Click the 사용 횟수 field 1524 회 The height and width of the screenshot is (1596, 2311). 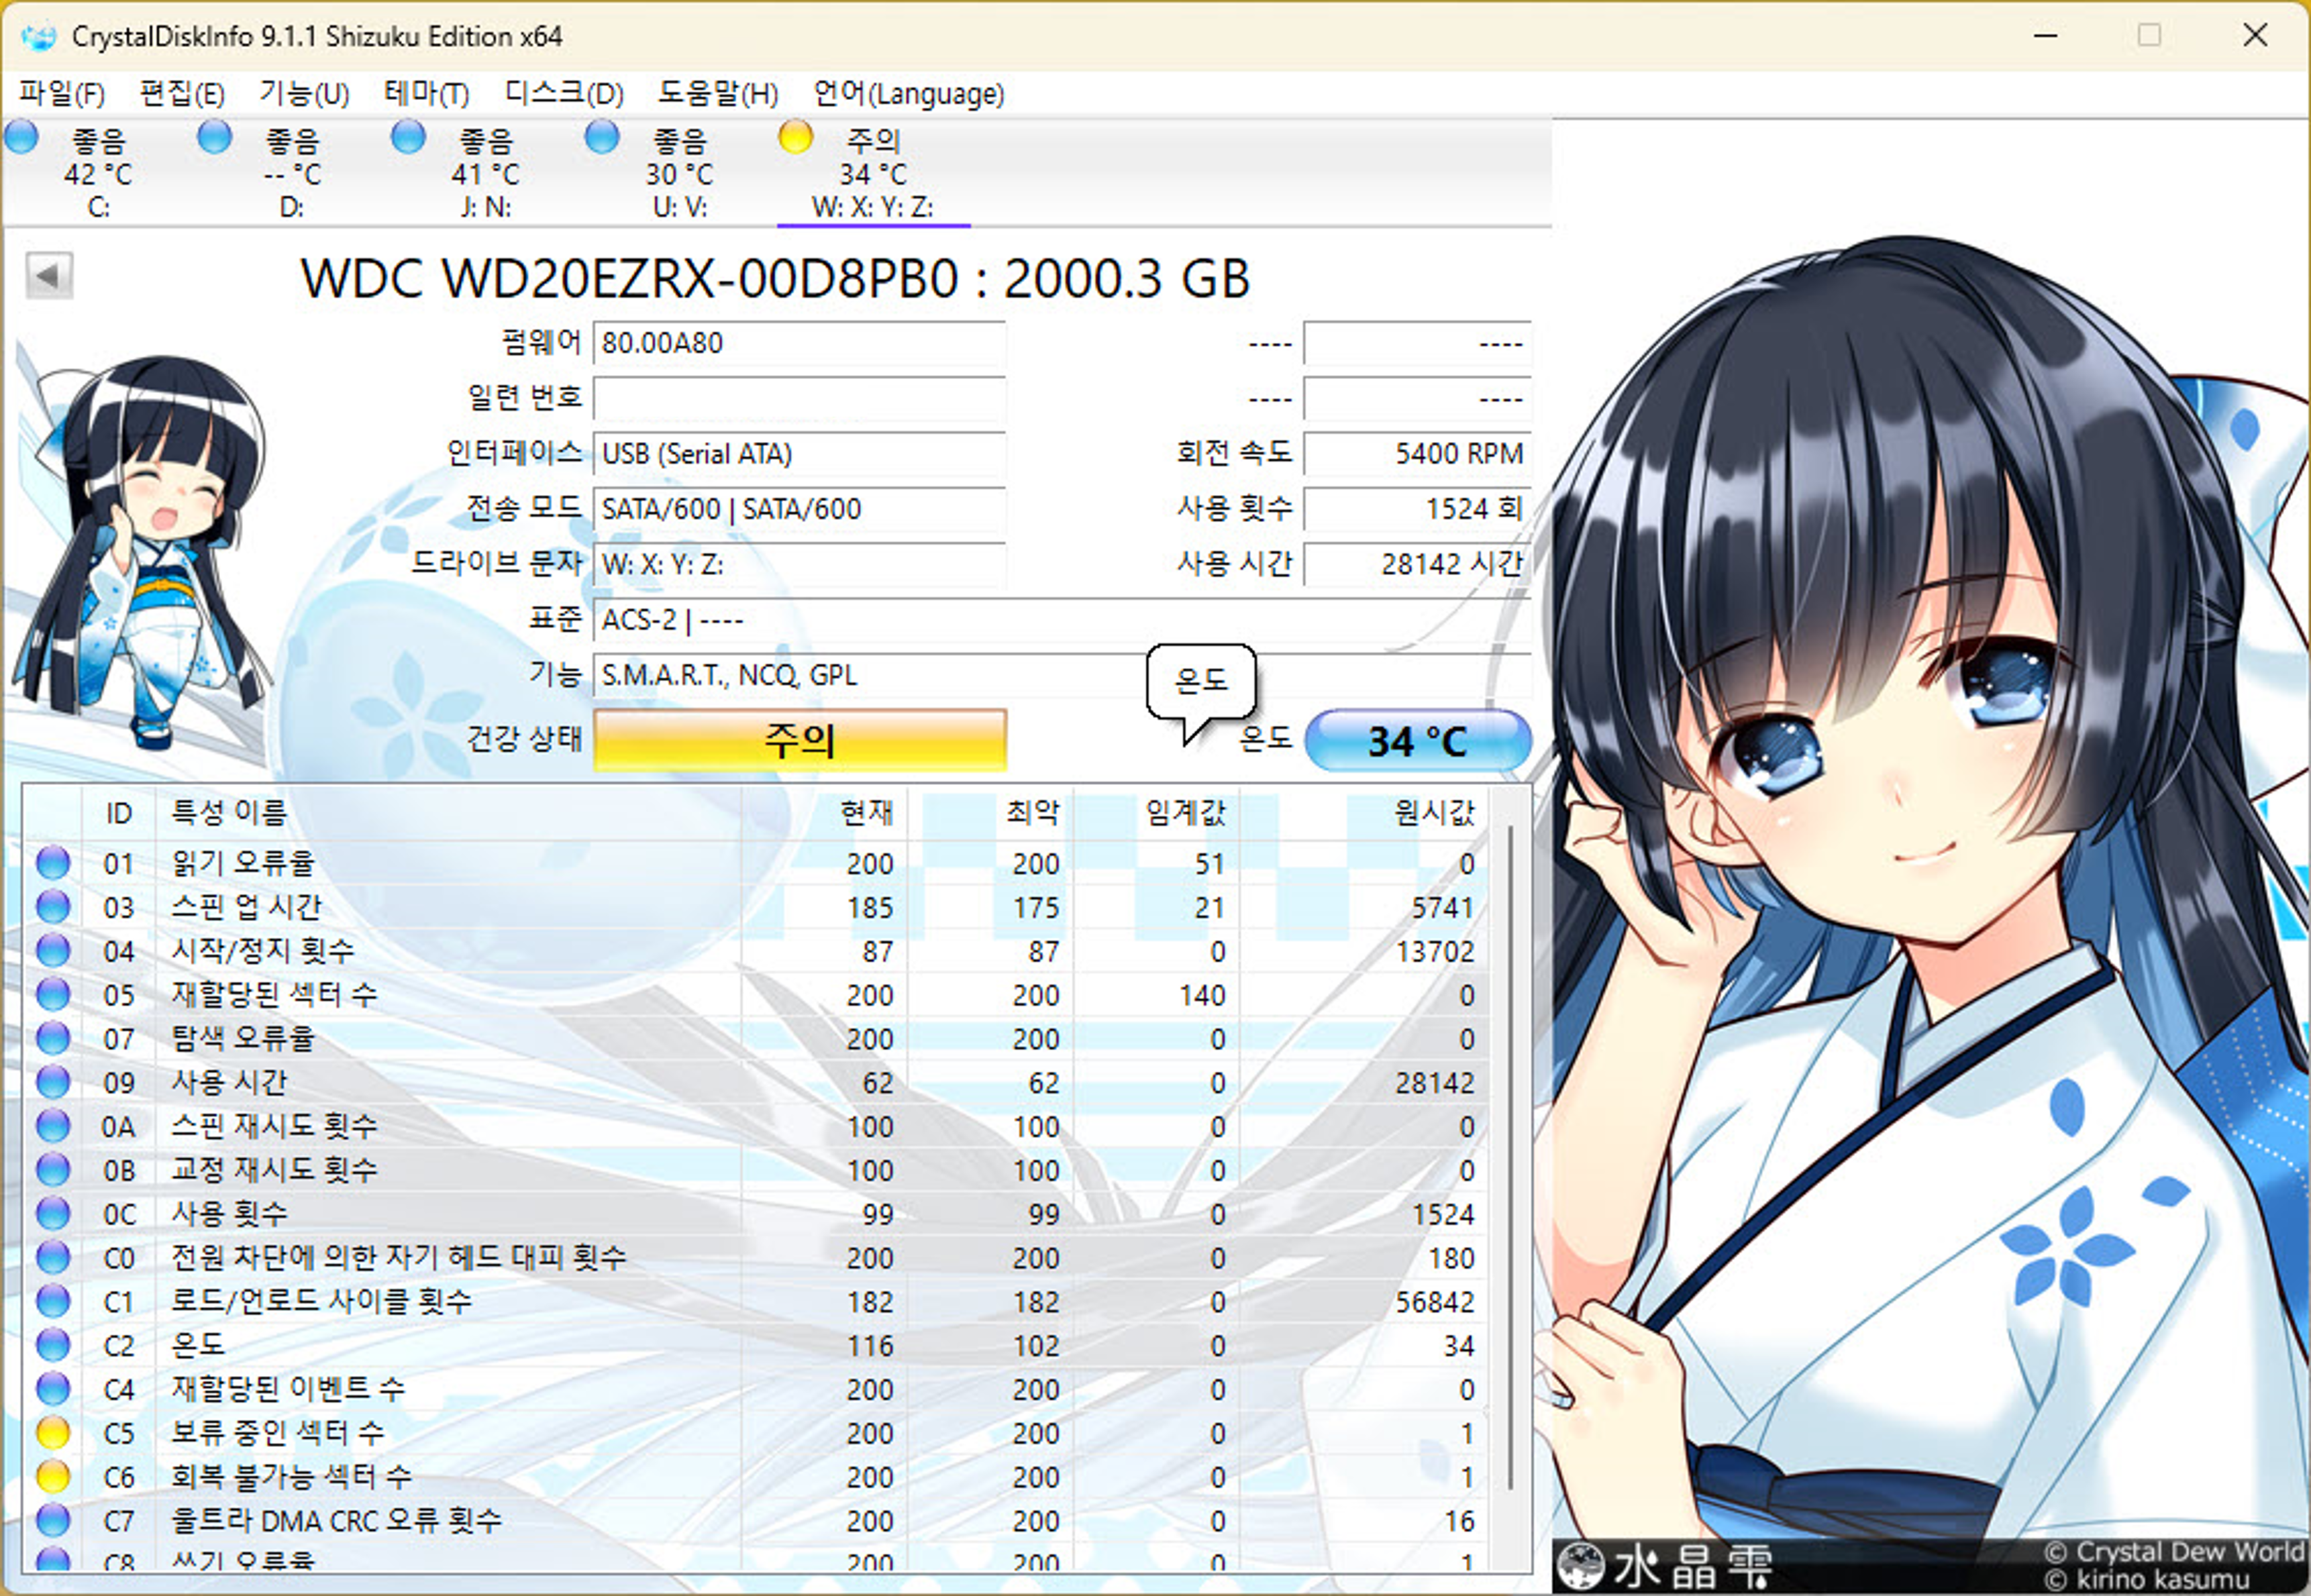point(1418,509)
